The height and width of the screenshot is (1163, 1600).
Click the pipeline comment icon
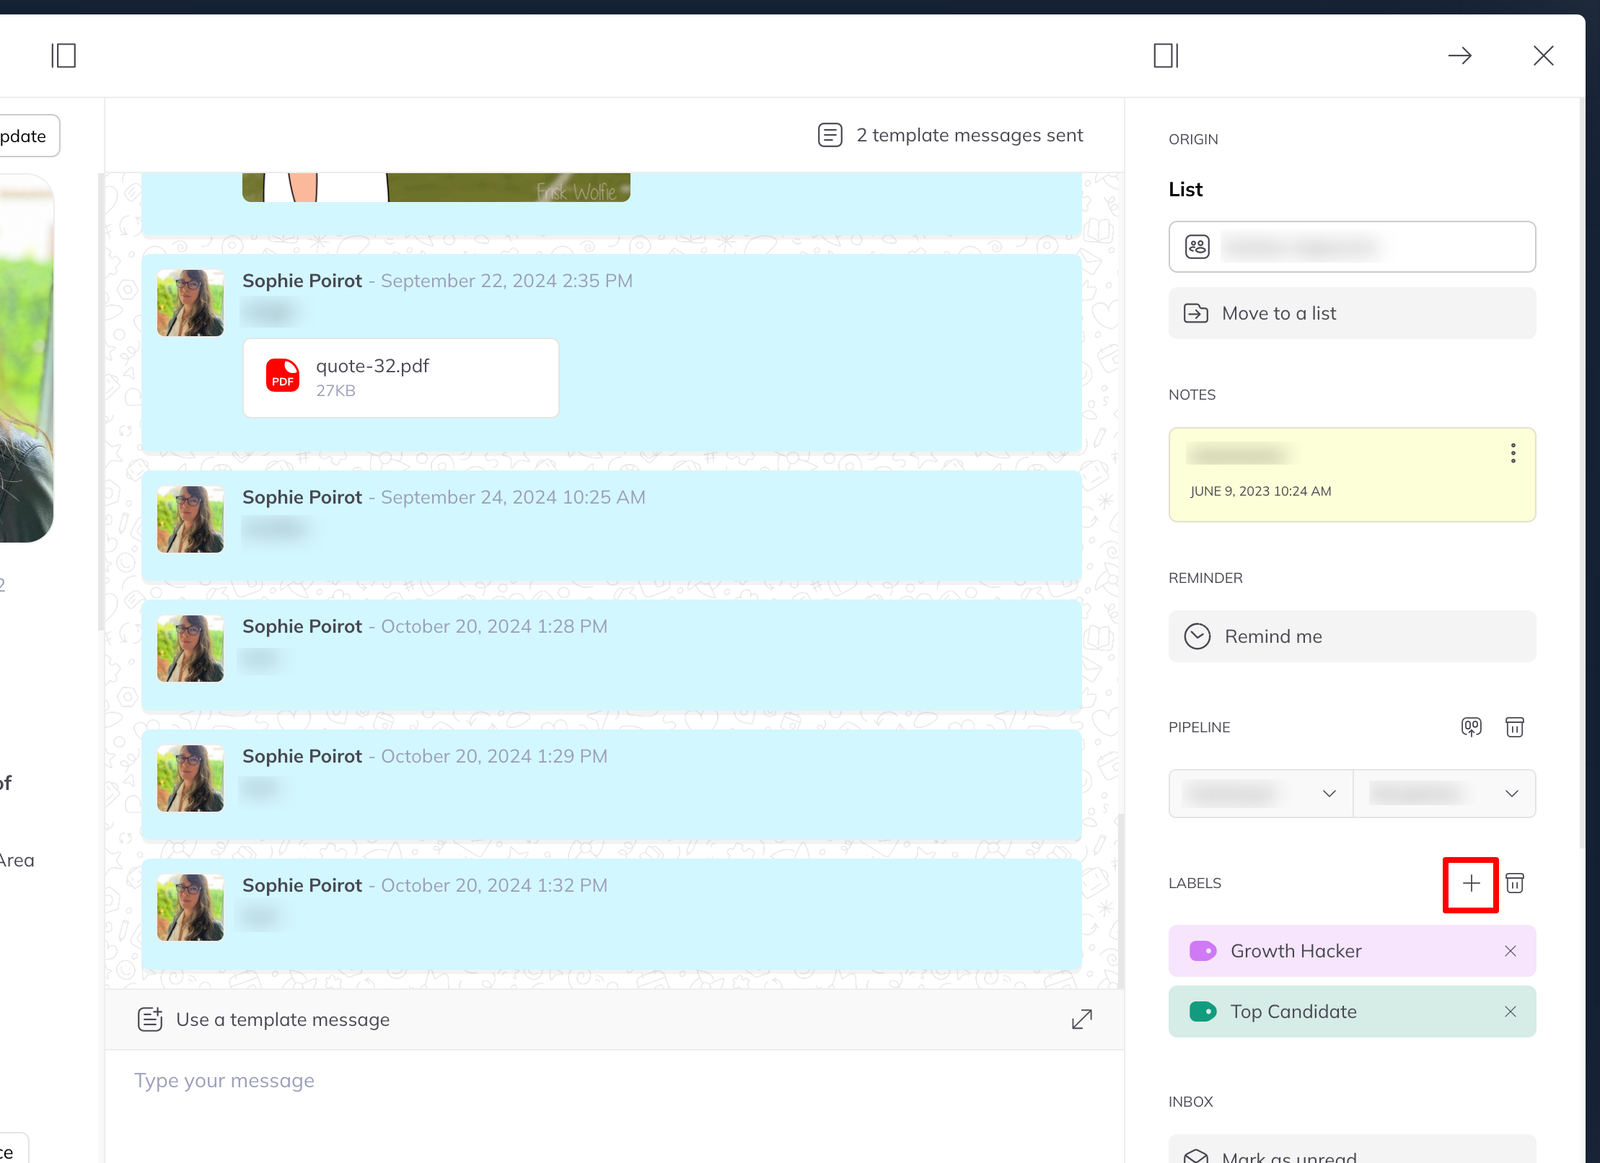pyautogui.click(x=1471, y=727)
